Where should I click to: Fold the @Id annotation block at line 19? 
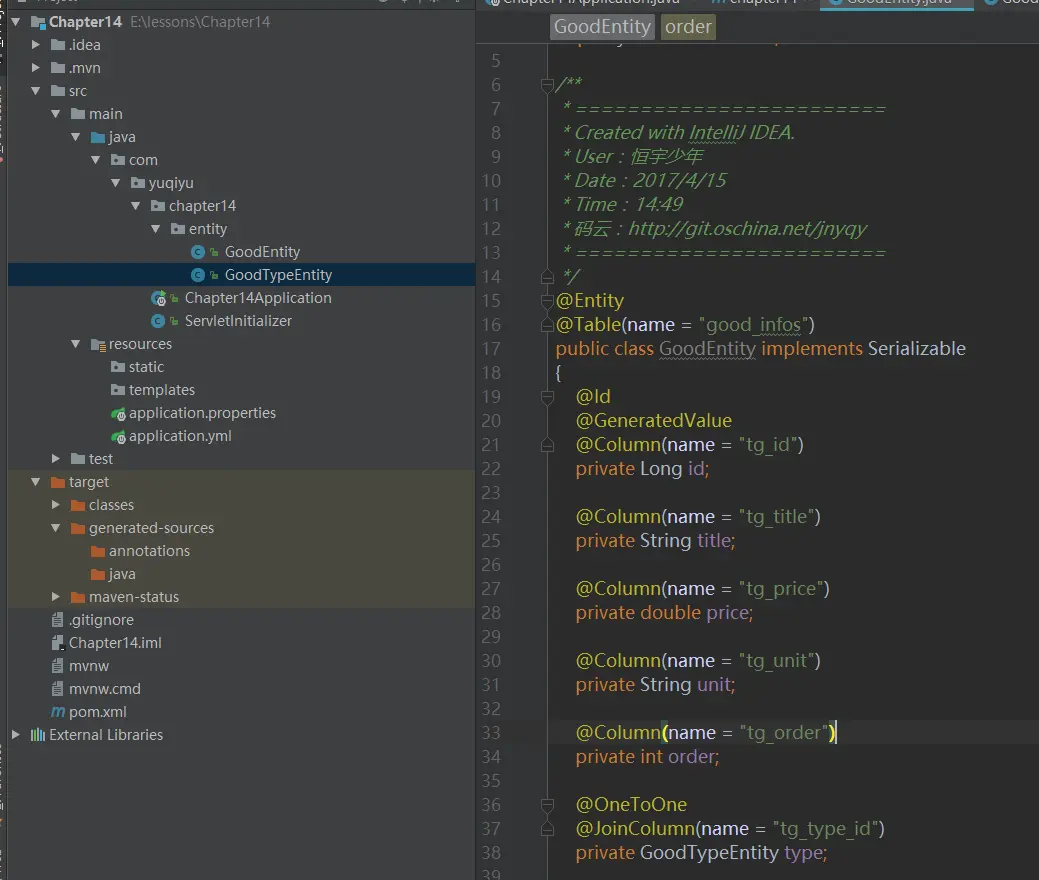click(547, 397)
